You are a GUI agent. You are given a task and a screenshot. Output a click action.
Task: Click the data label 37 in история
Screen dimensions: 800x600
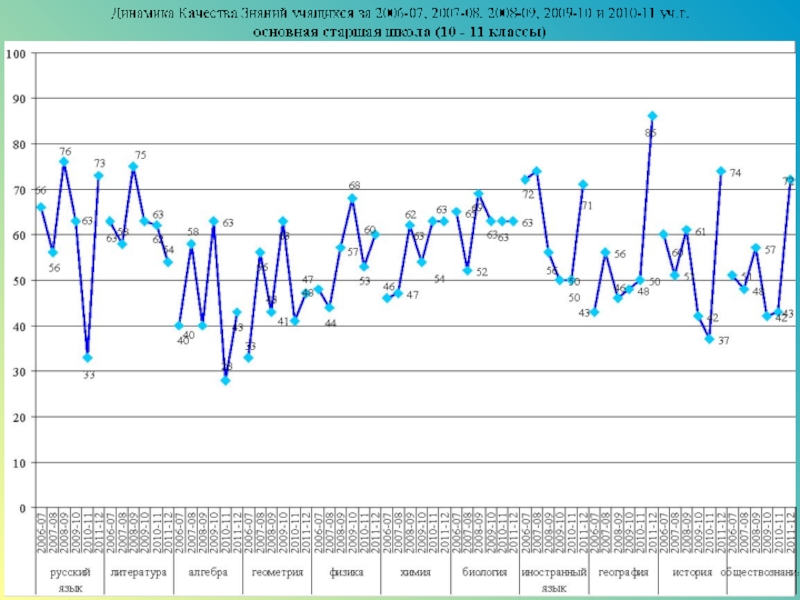[x=723, y=340]
